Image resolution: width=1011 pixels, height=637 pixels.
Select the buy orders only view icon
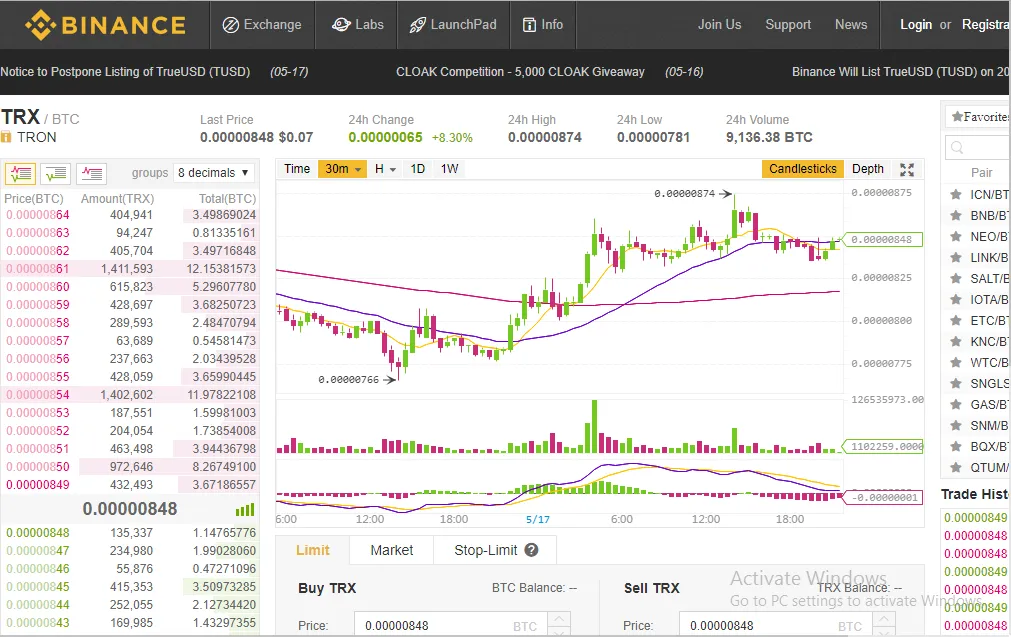(x=56, y=173)
